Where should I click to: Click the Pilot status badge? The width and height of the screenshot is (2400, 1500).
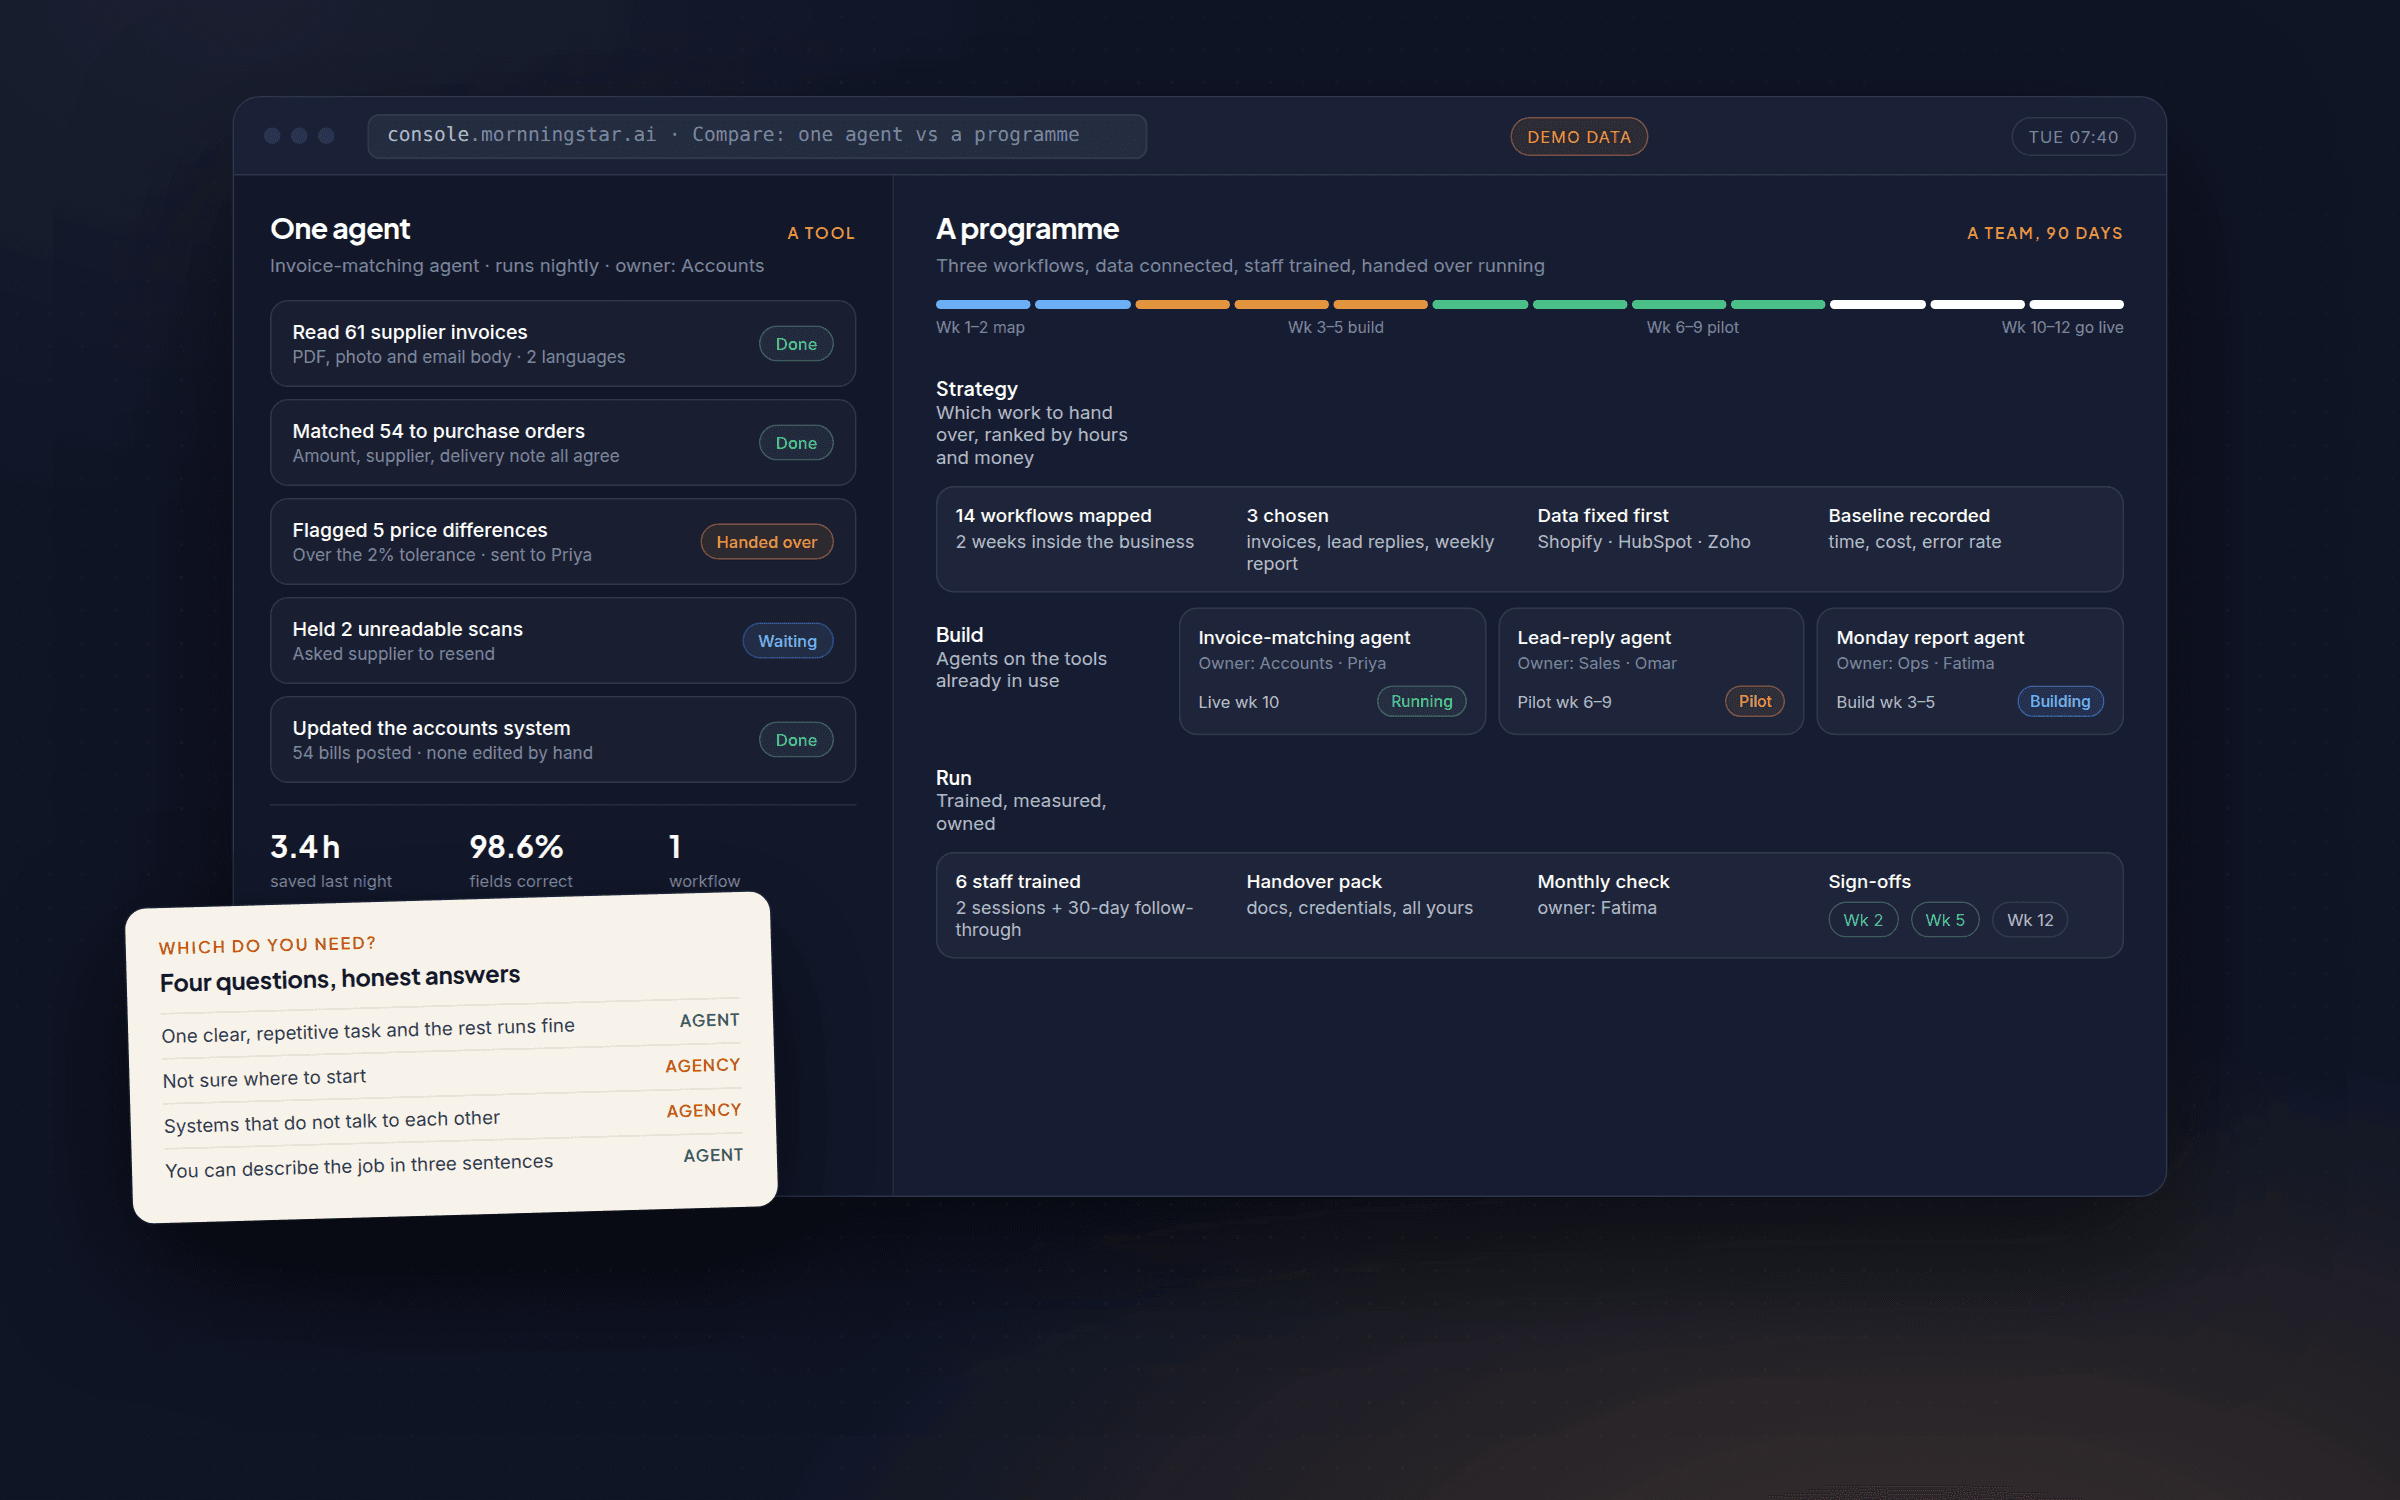1754,701
